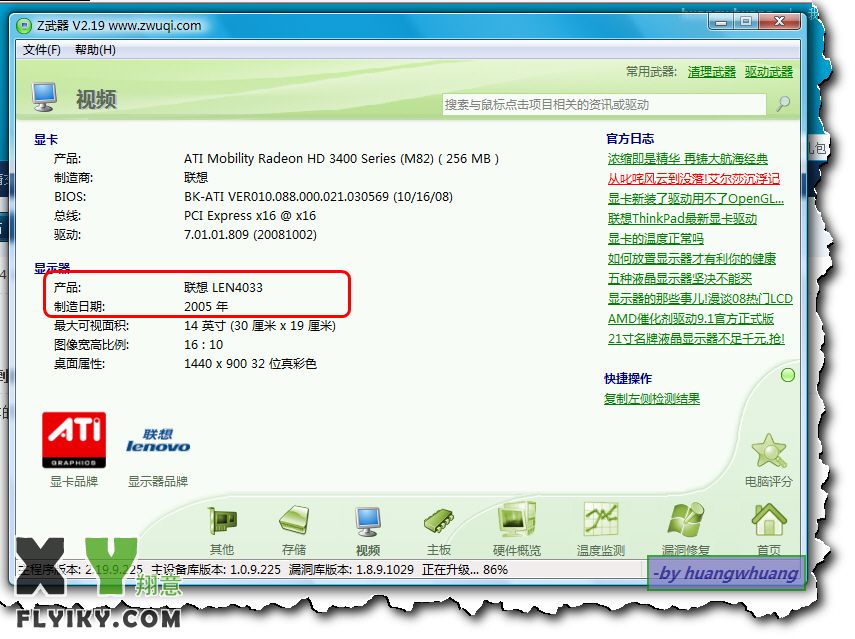Open the 浓缩即是精华 再铸大航海经典 article
Image resolution: width=855 pixels, height=639 pixels.
pyautogui.click(x=688, y=159)
